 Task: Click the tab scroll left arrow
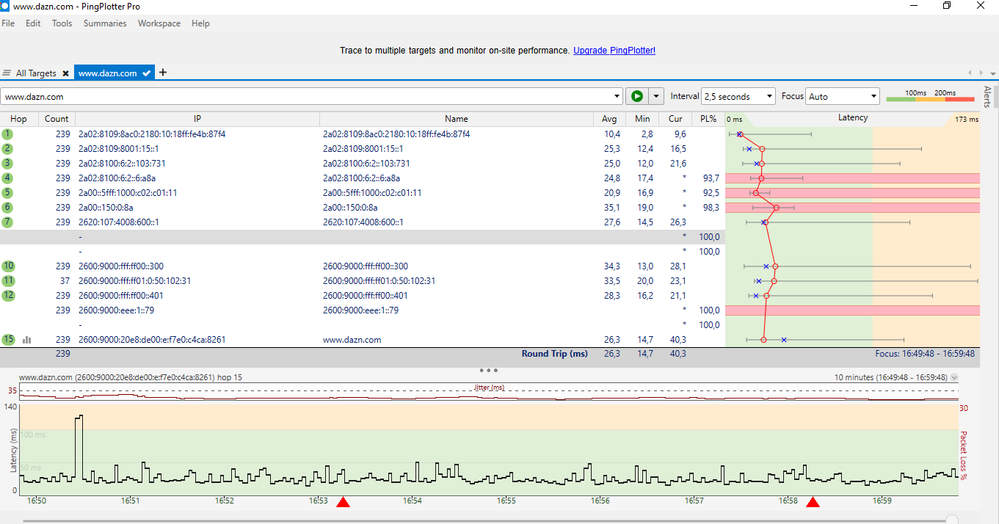[x=970, y=73]
